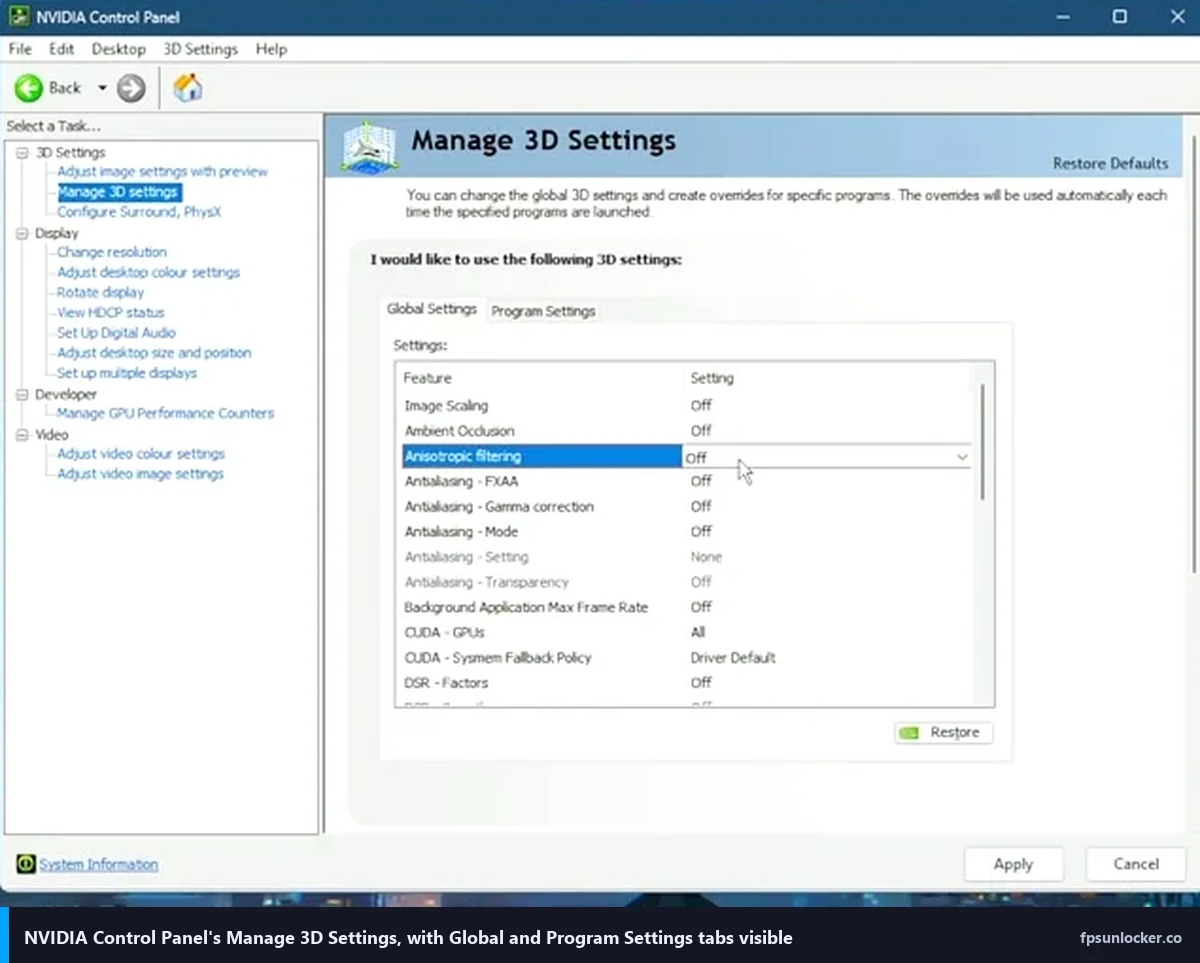Select the Image Scaling feature row
1200x963 pixels.
685,406
